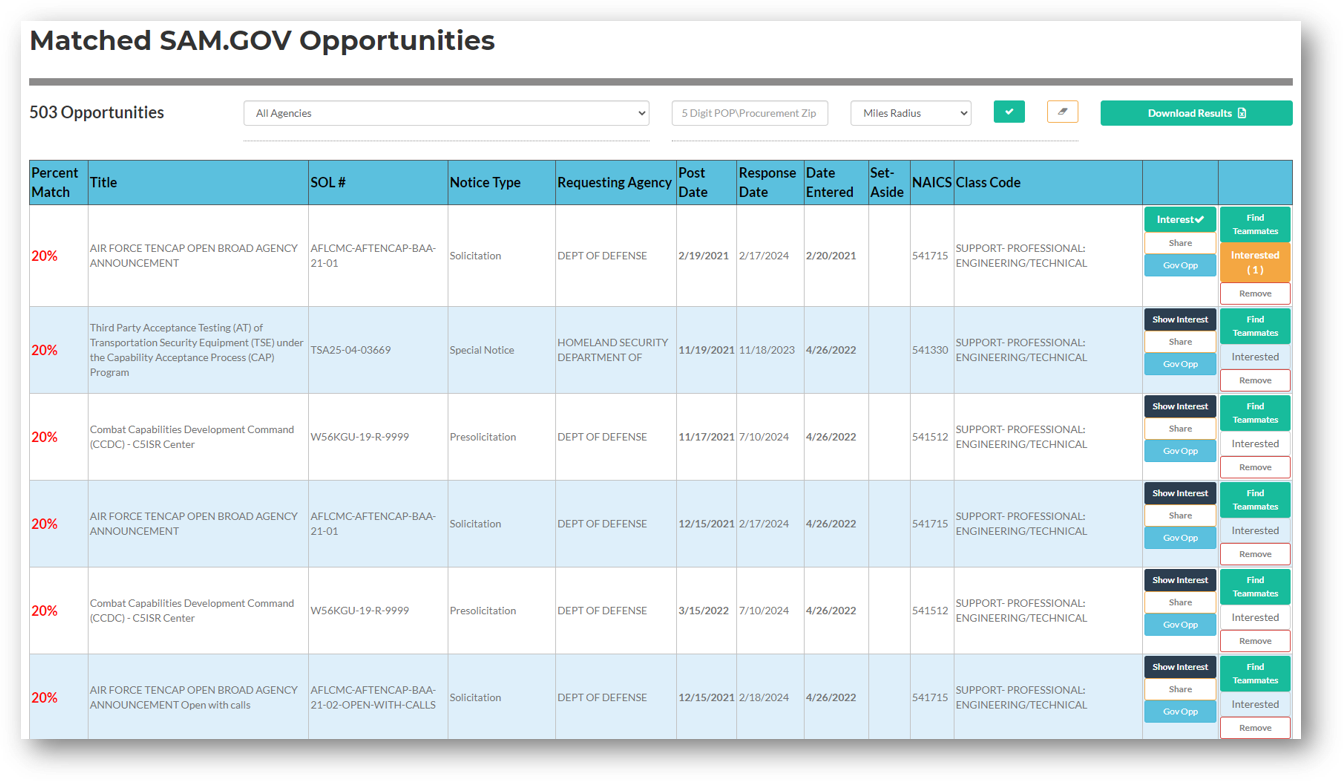1343x781 pixels.
Task: Find Teammates for TSA25-04-03669
Action: 1255,326
